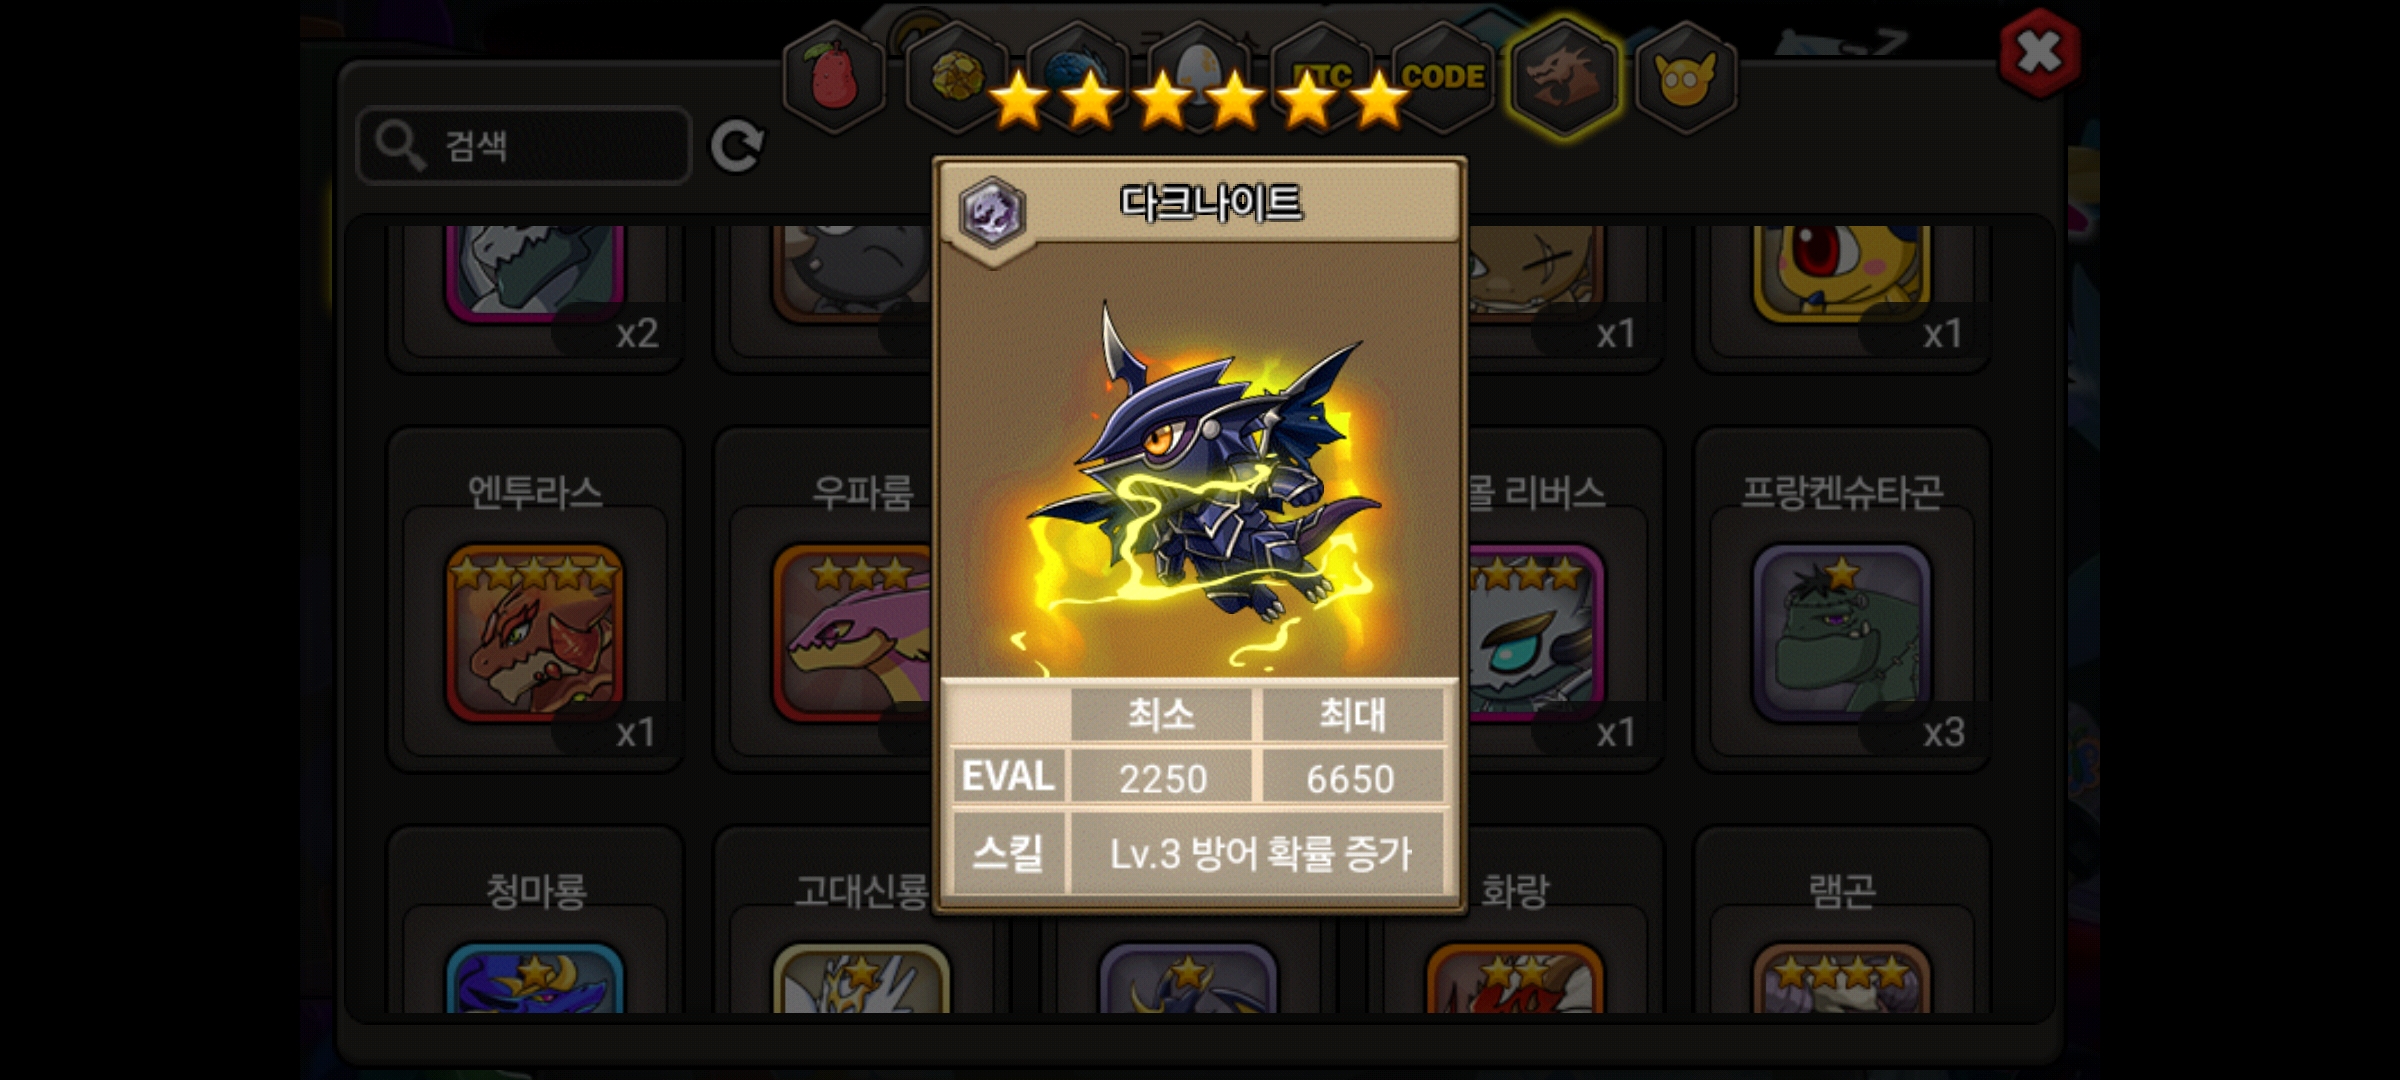Click the refresh arrow beside search

click(x=737, y=147)
